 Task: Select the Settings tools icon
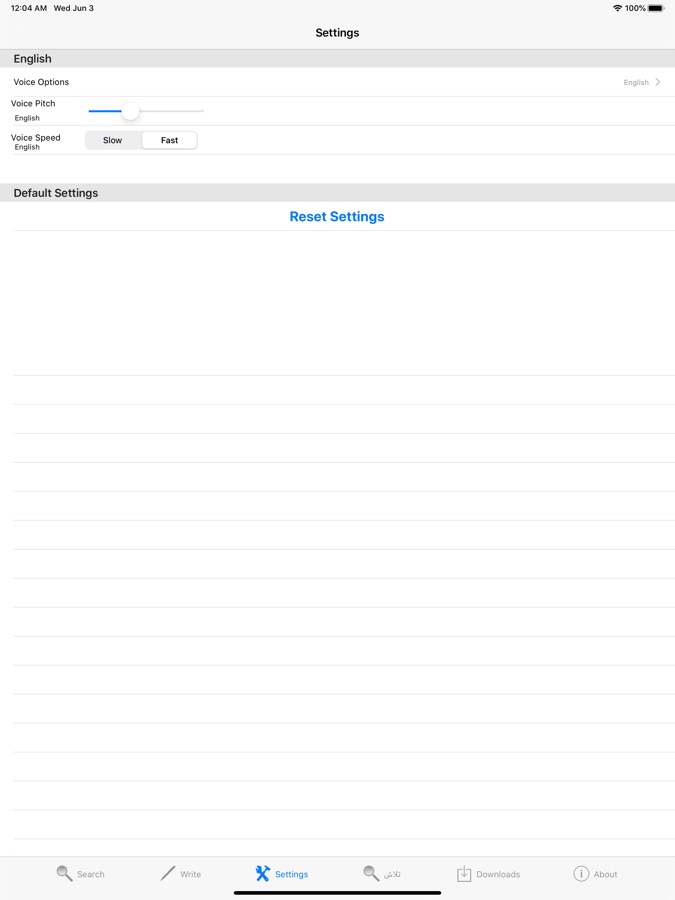pos(262,873)
